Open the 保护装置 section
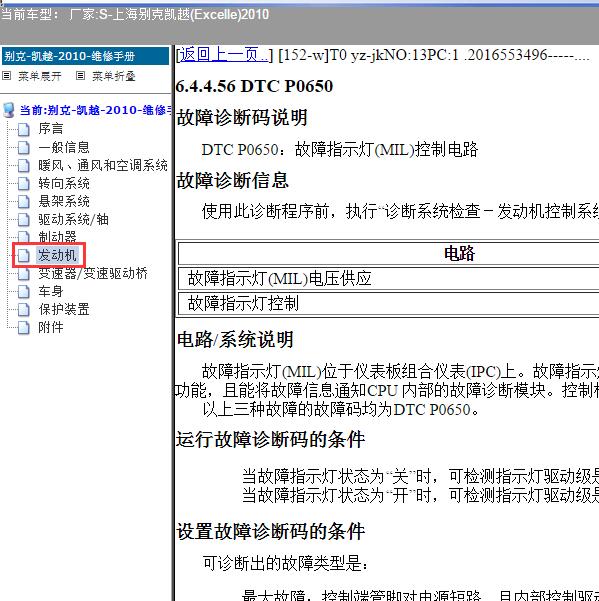This screenshot has height=601, width=599. 64,309
